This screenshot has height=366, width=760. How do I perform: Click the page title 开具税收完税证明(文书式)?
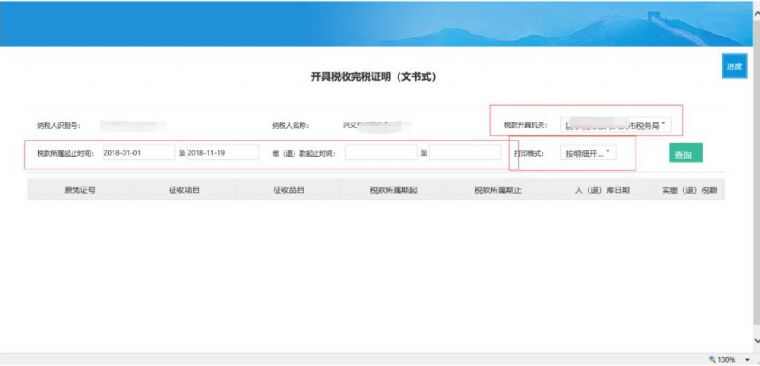[374, 77]
